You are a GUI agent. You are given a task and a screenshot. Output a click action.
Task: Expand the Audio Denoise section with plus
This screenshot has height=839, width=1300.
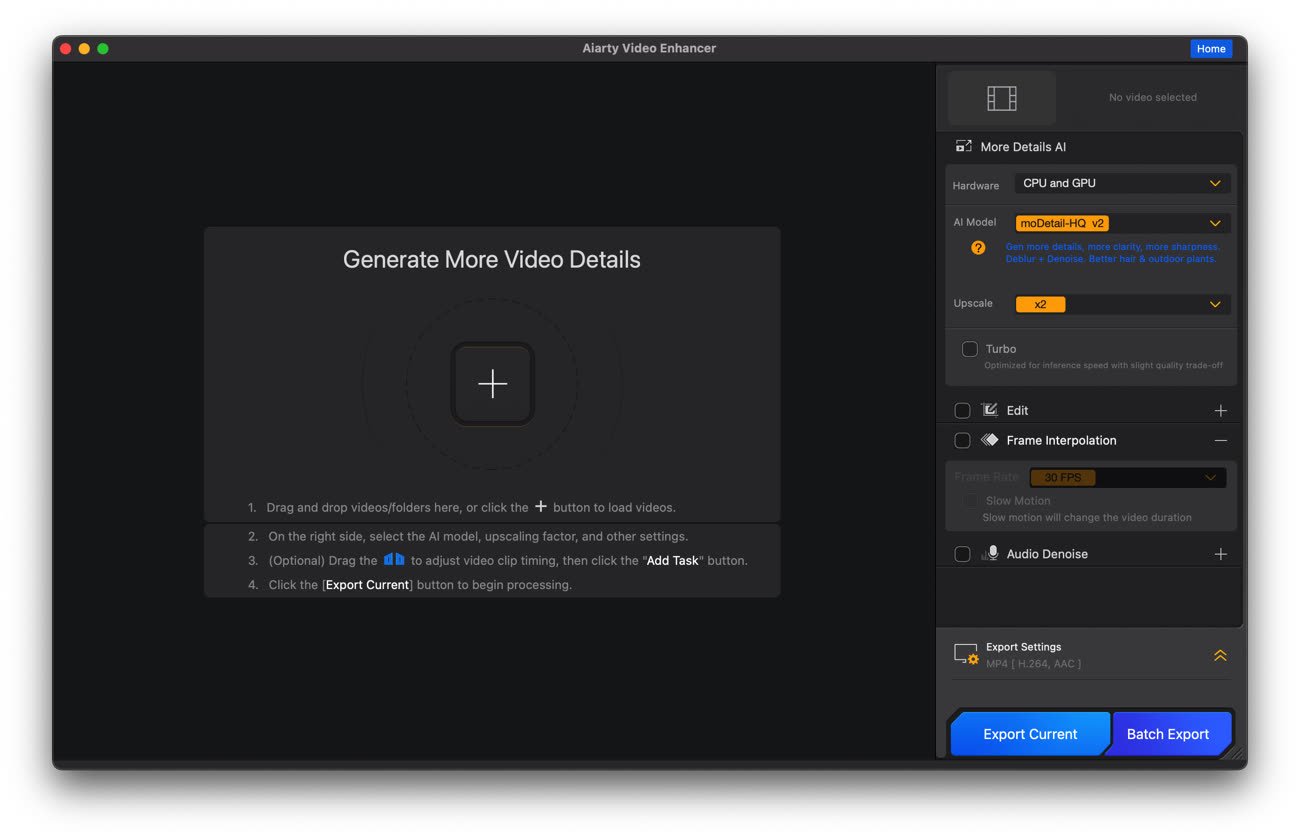point(1220,554)
